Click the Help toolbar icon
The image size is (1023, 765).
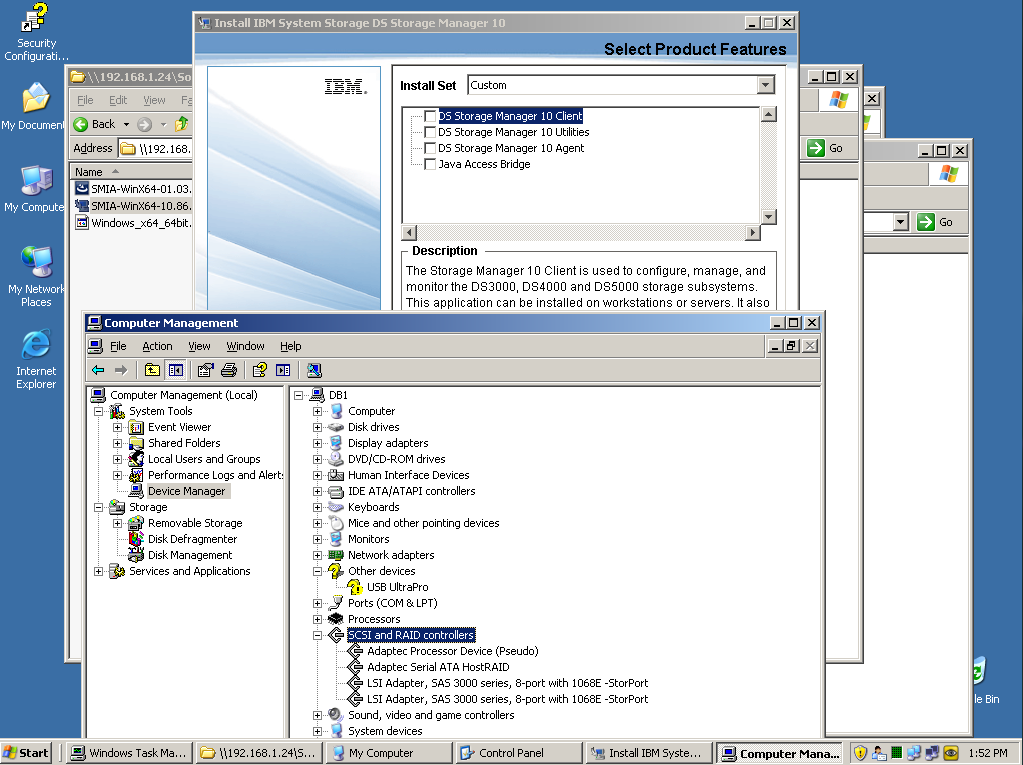coord(259,370)
